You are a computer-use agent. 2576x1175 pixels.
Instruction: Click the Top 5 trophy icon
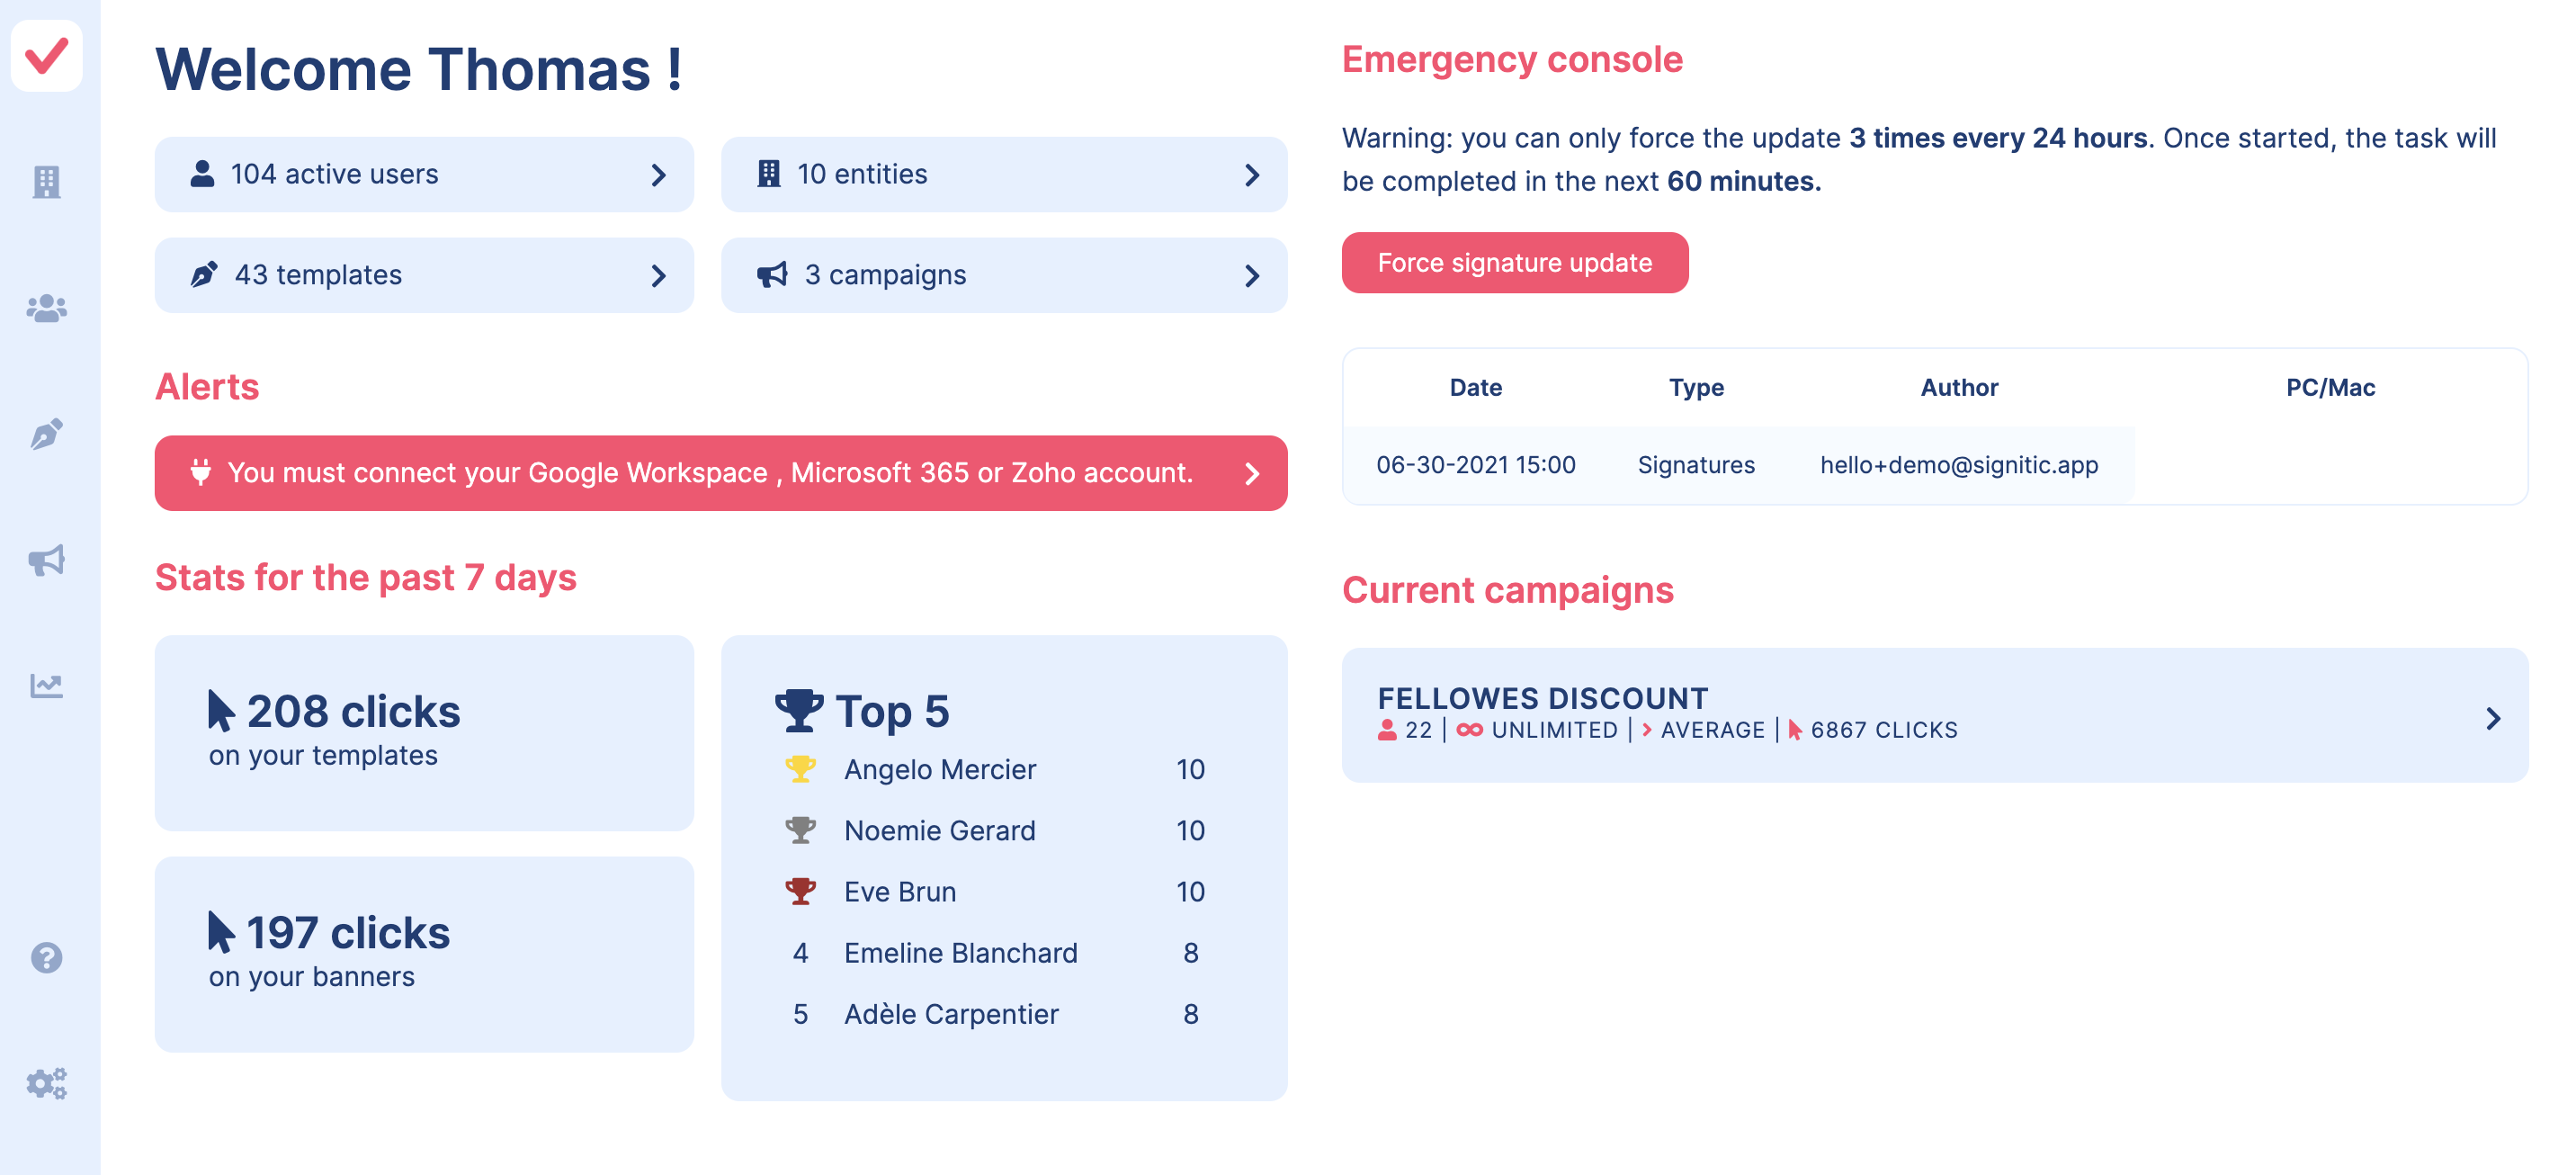click(x=798, y=711)
